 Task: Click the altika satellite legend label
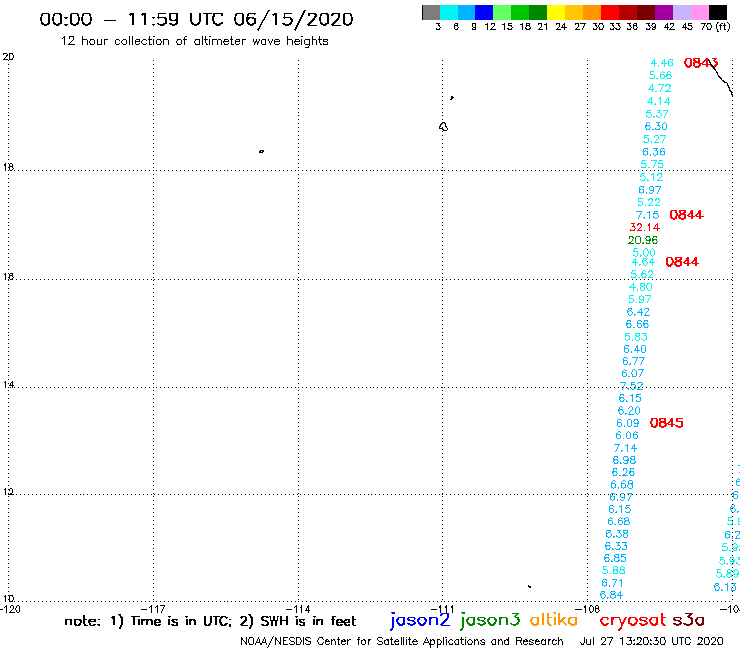[x=554, y=620]
